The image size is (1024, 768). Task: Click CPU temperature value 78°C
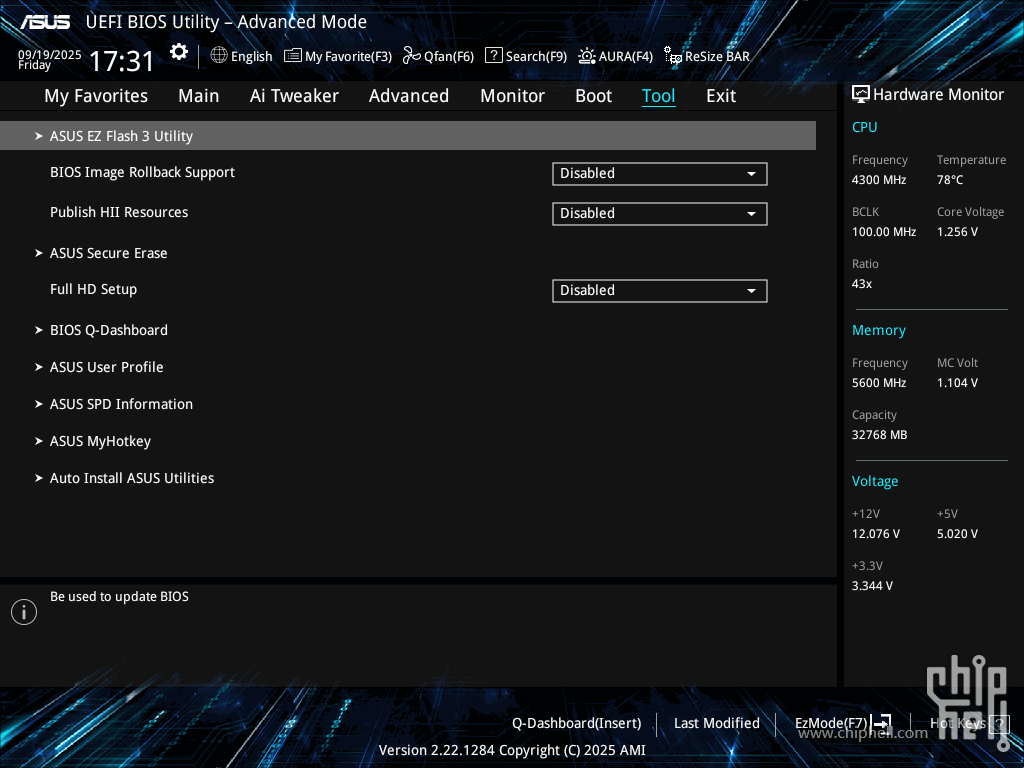coord(950,180)
